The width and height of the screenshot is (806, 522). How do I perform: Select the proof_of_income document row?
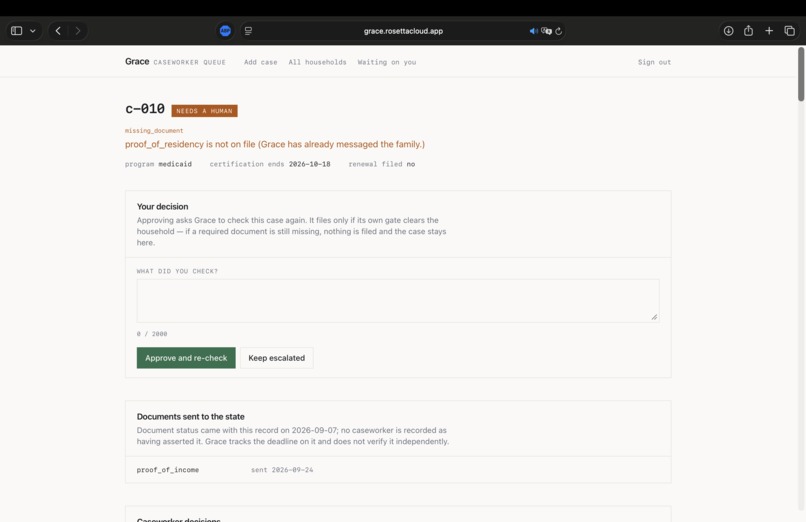click(x=398, y=470)
